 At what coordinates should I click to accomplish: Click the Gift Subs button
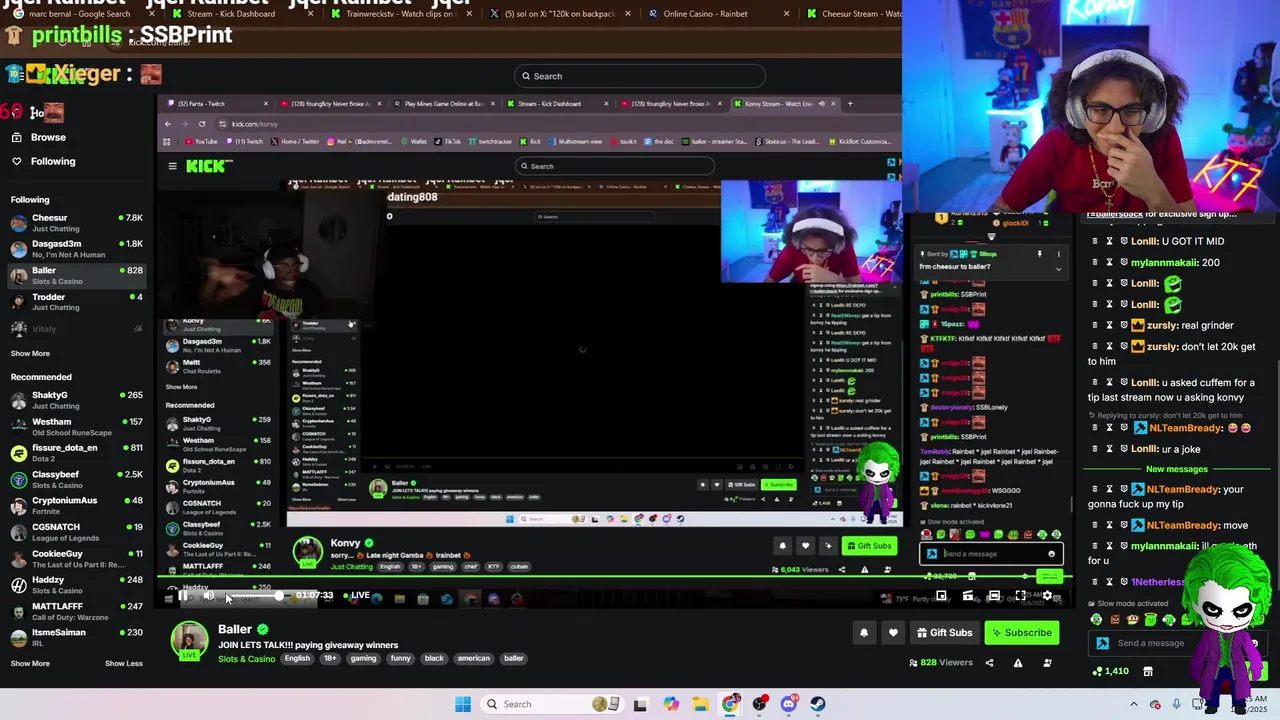pyautogui.click(x=944, y=632)
